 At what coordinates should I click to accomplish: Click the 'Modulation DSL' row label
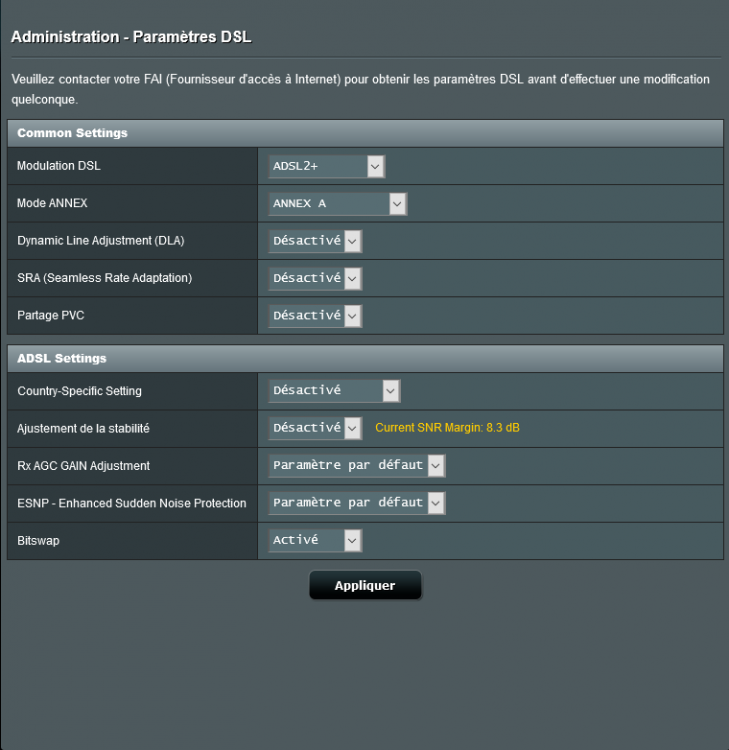tap(59, 166)
